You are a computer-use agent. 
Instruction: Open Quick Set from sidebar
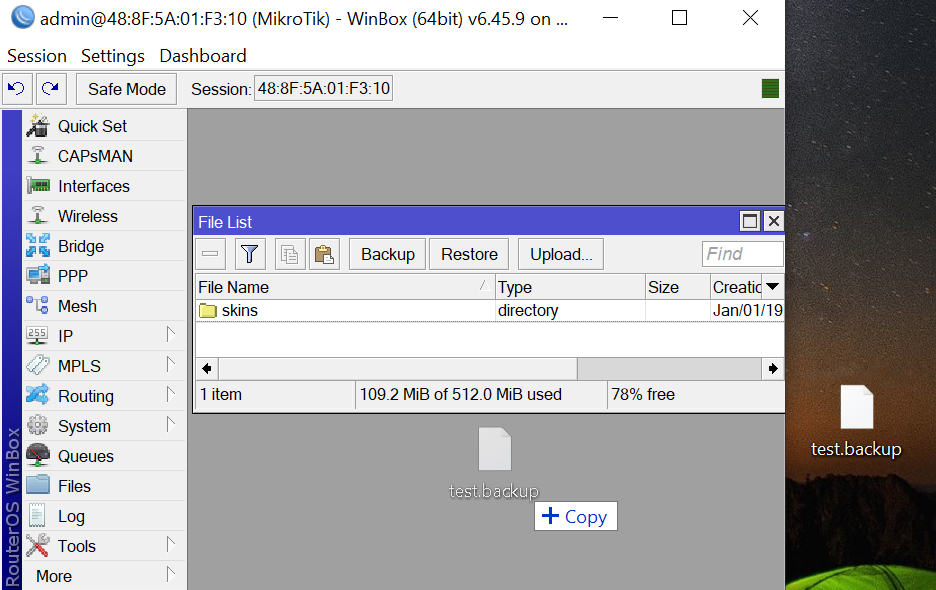pos(104,126)
